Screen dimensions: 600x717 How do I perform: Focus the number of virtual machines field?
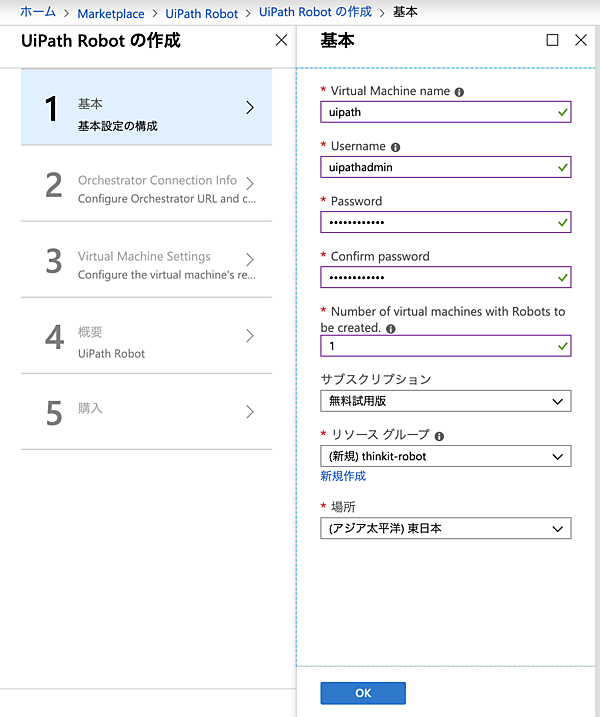pyautogui.click(x=445, y=346)
